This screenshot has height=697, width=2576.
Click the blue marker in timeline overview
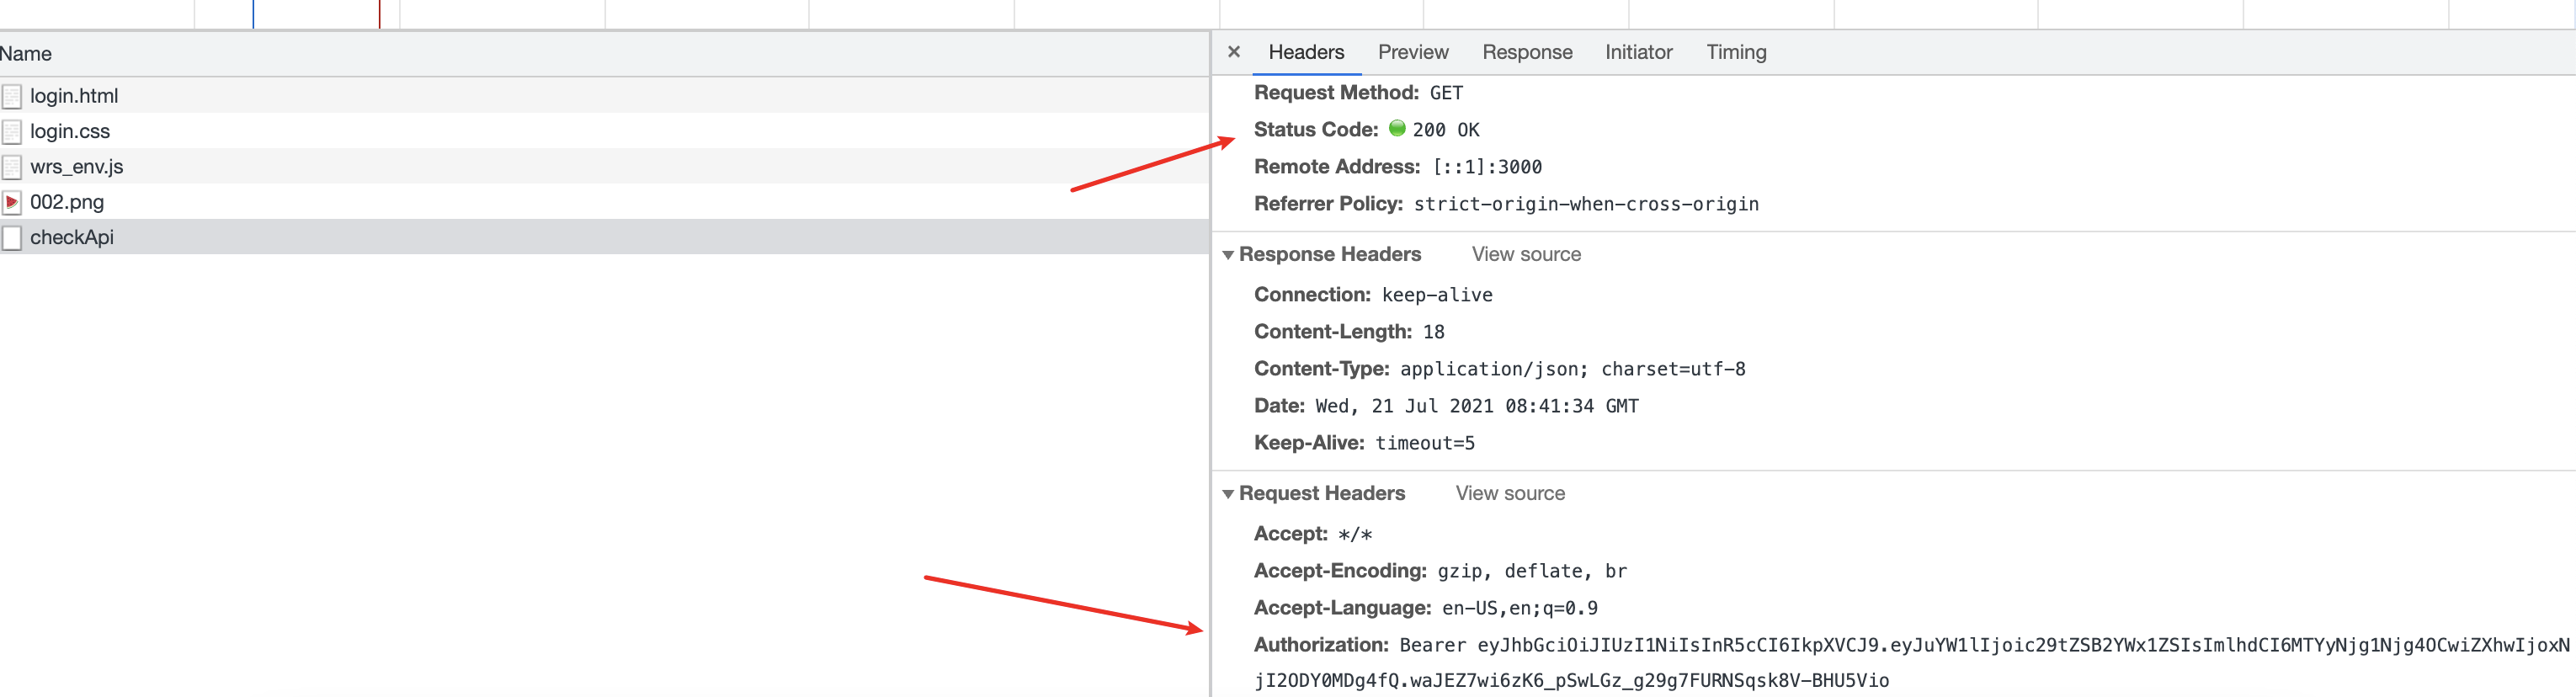tap(253, 14)
